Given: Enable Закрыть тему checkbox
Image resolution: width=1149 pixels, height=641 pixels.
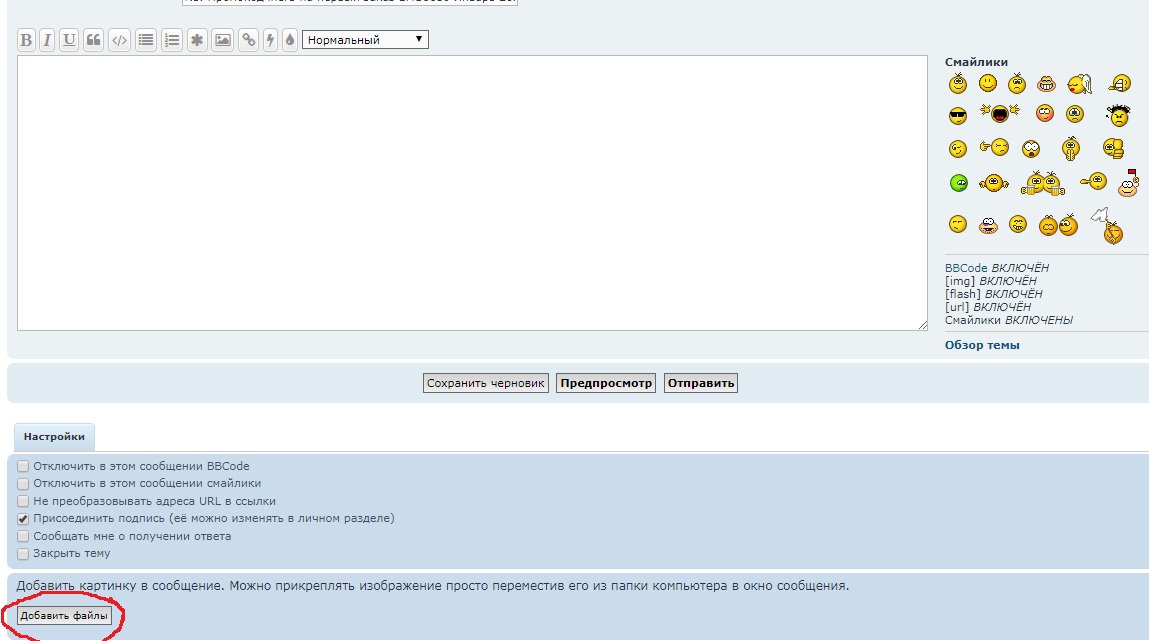Looking at the screenshot, I should tap(23, 554).
